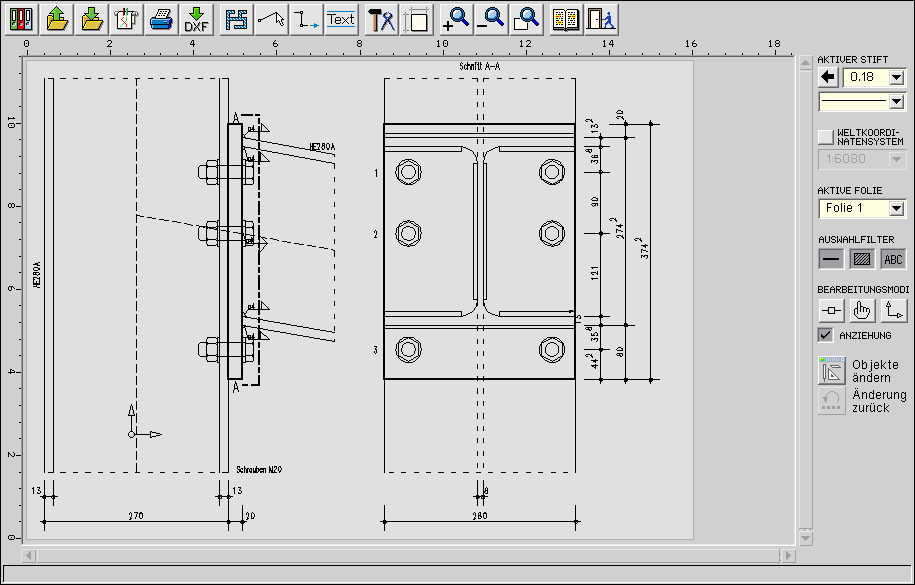Click the Objekte ändern button

click(x=832, y=371)
